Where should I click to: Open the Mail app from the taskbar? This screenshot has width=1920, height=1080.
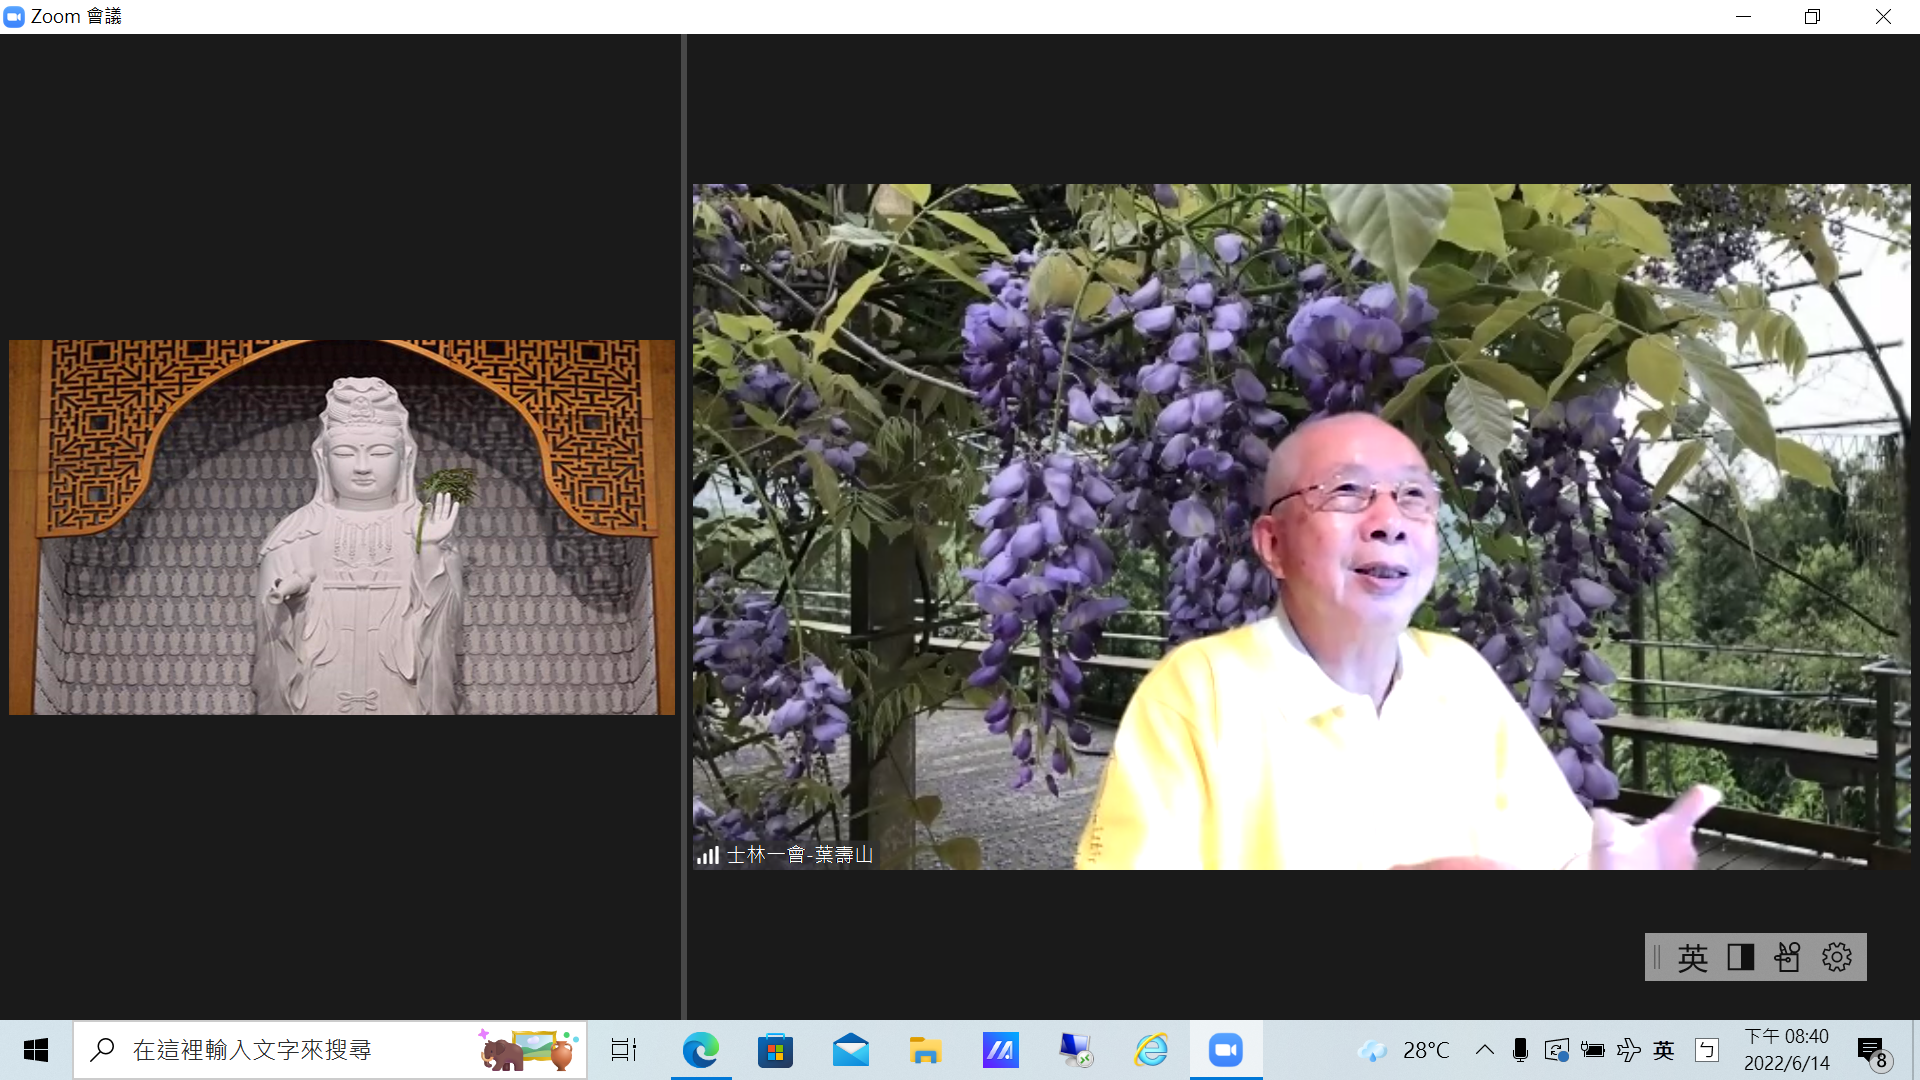pos(850,1050)
